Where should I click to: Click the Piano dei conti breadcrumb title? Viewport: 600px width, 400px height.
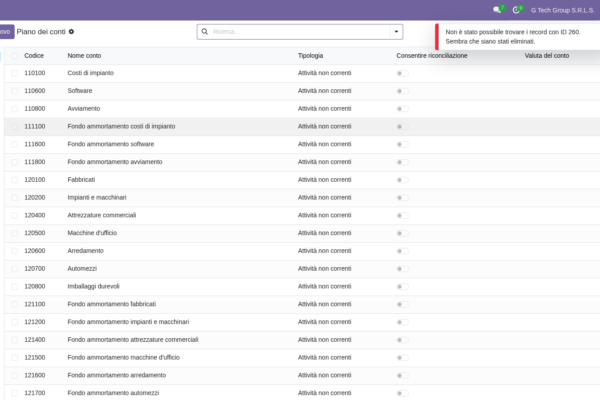(41, 32)
